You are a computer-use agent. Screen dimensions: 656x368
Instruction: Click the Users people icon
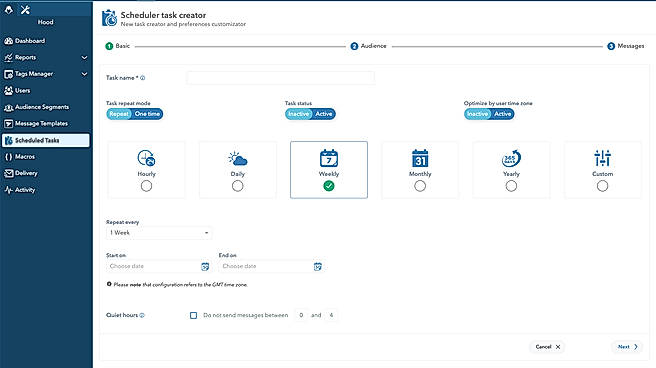pos(8,90)
